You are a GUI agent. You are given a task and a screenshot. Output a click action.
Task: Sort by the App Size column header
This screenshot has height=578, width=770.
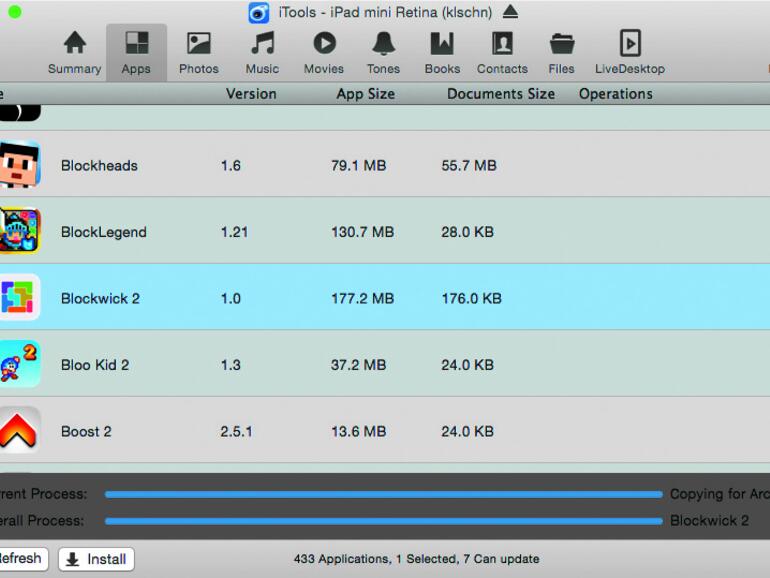[x=366, y=94]
